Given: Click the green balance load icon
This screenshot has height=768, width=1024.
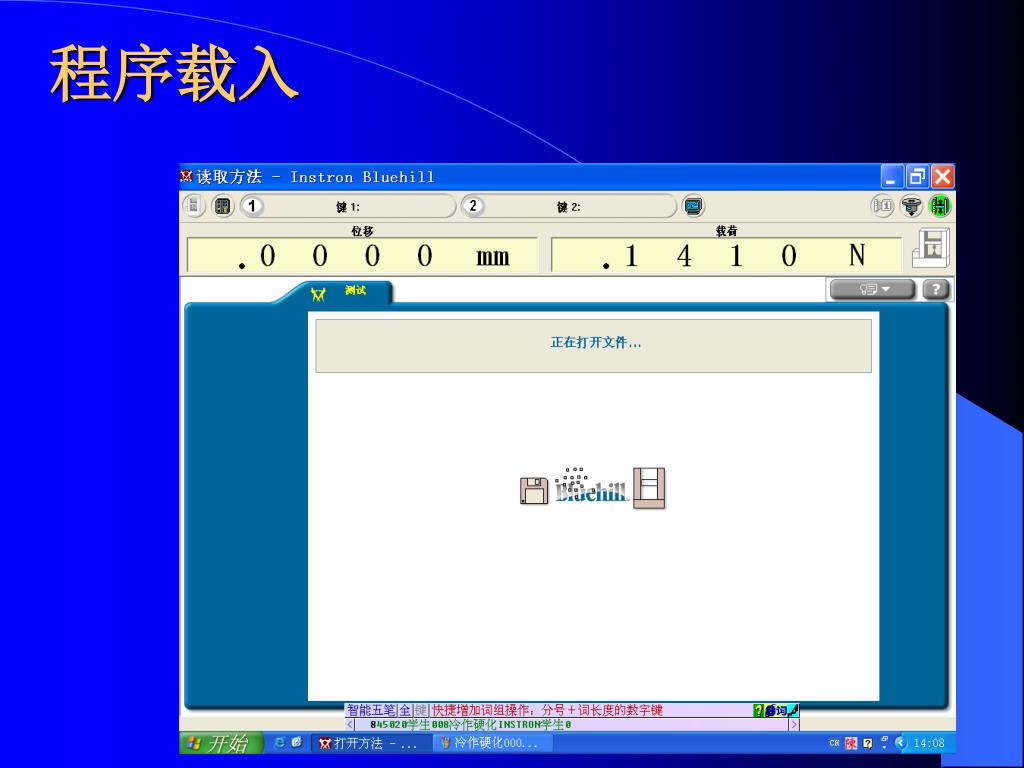Looking at the screenshot, I should [940, 206].
